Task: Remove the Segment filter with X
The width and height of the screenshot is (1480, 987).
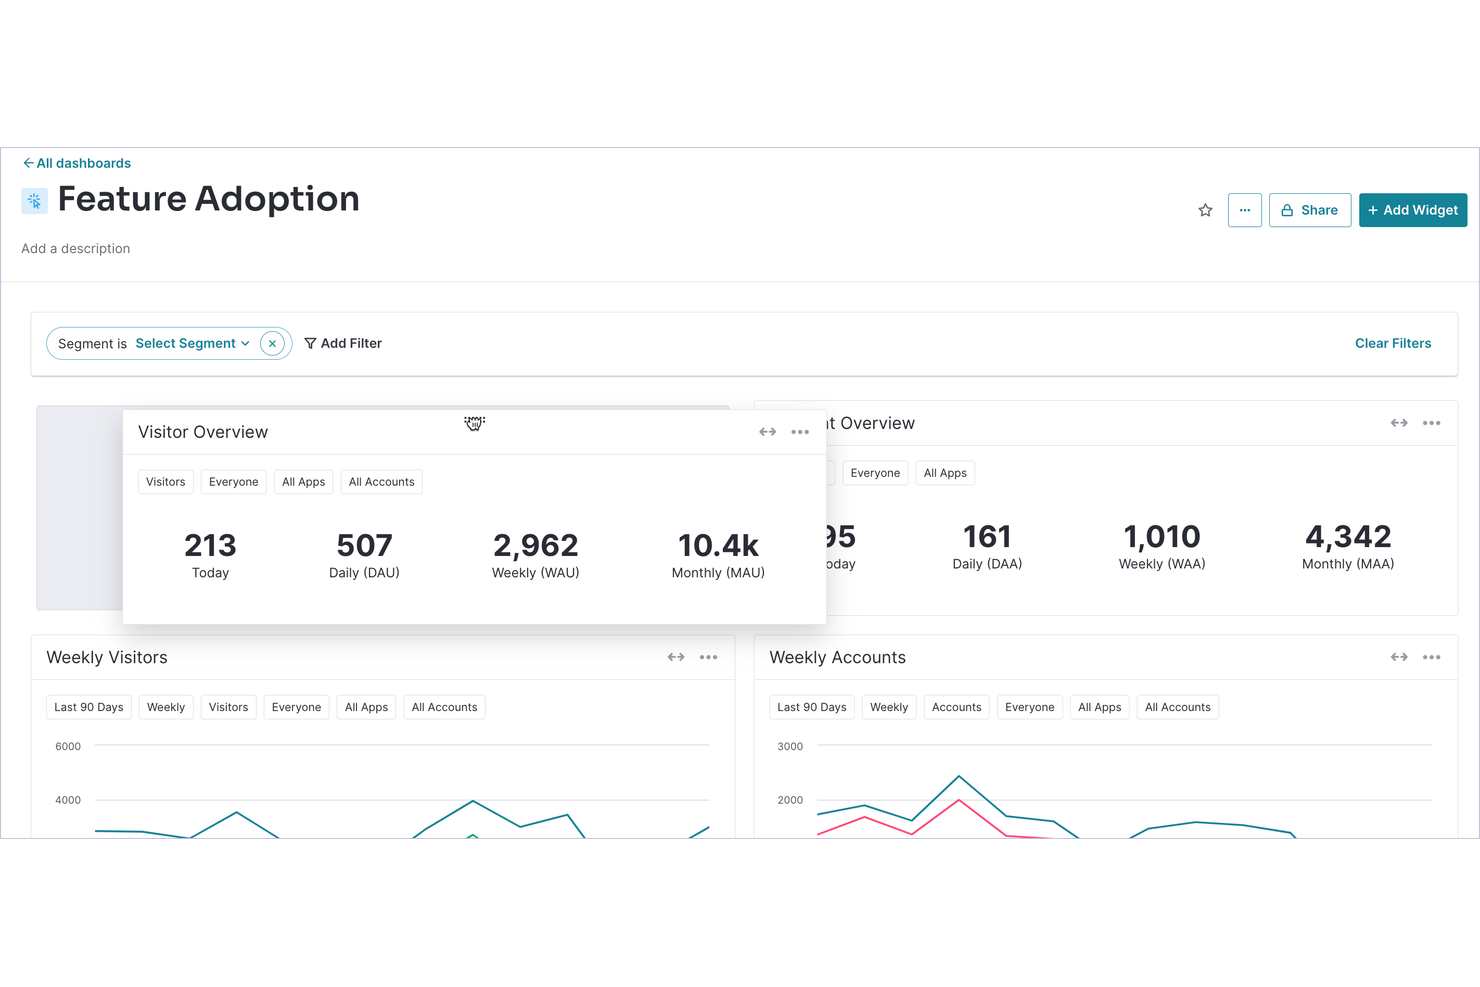Action: [x=272, y=343]
